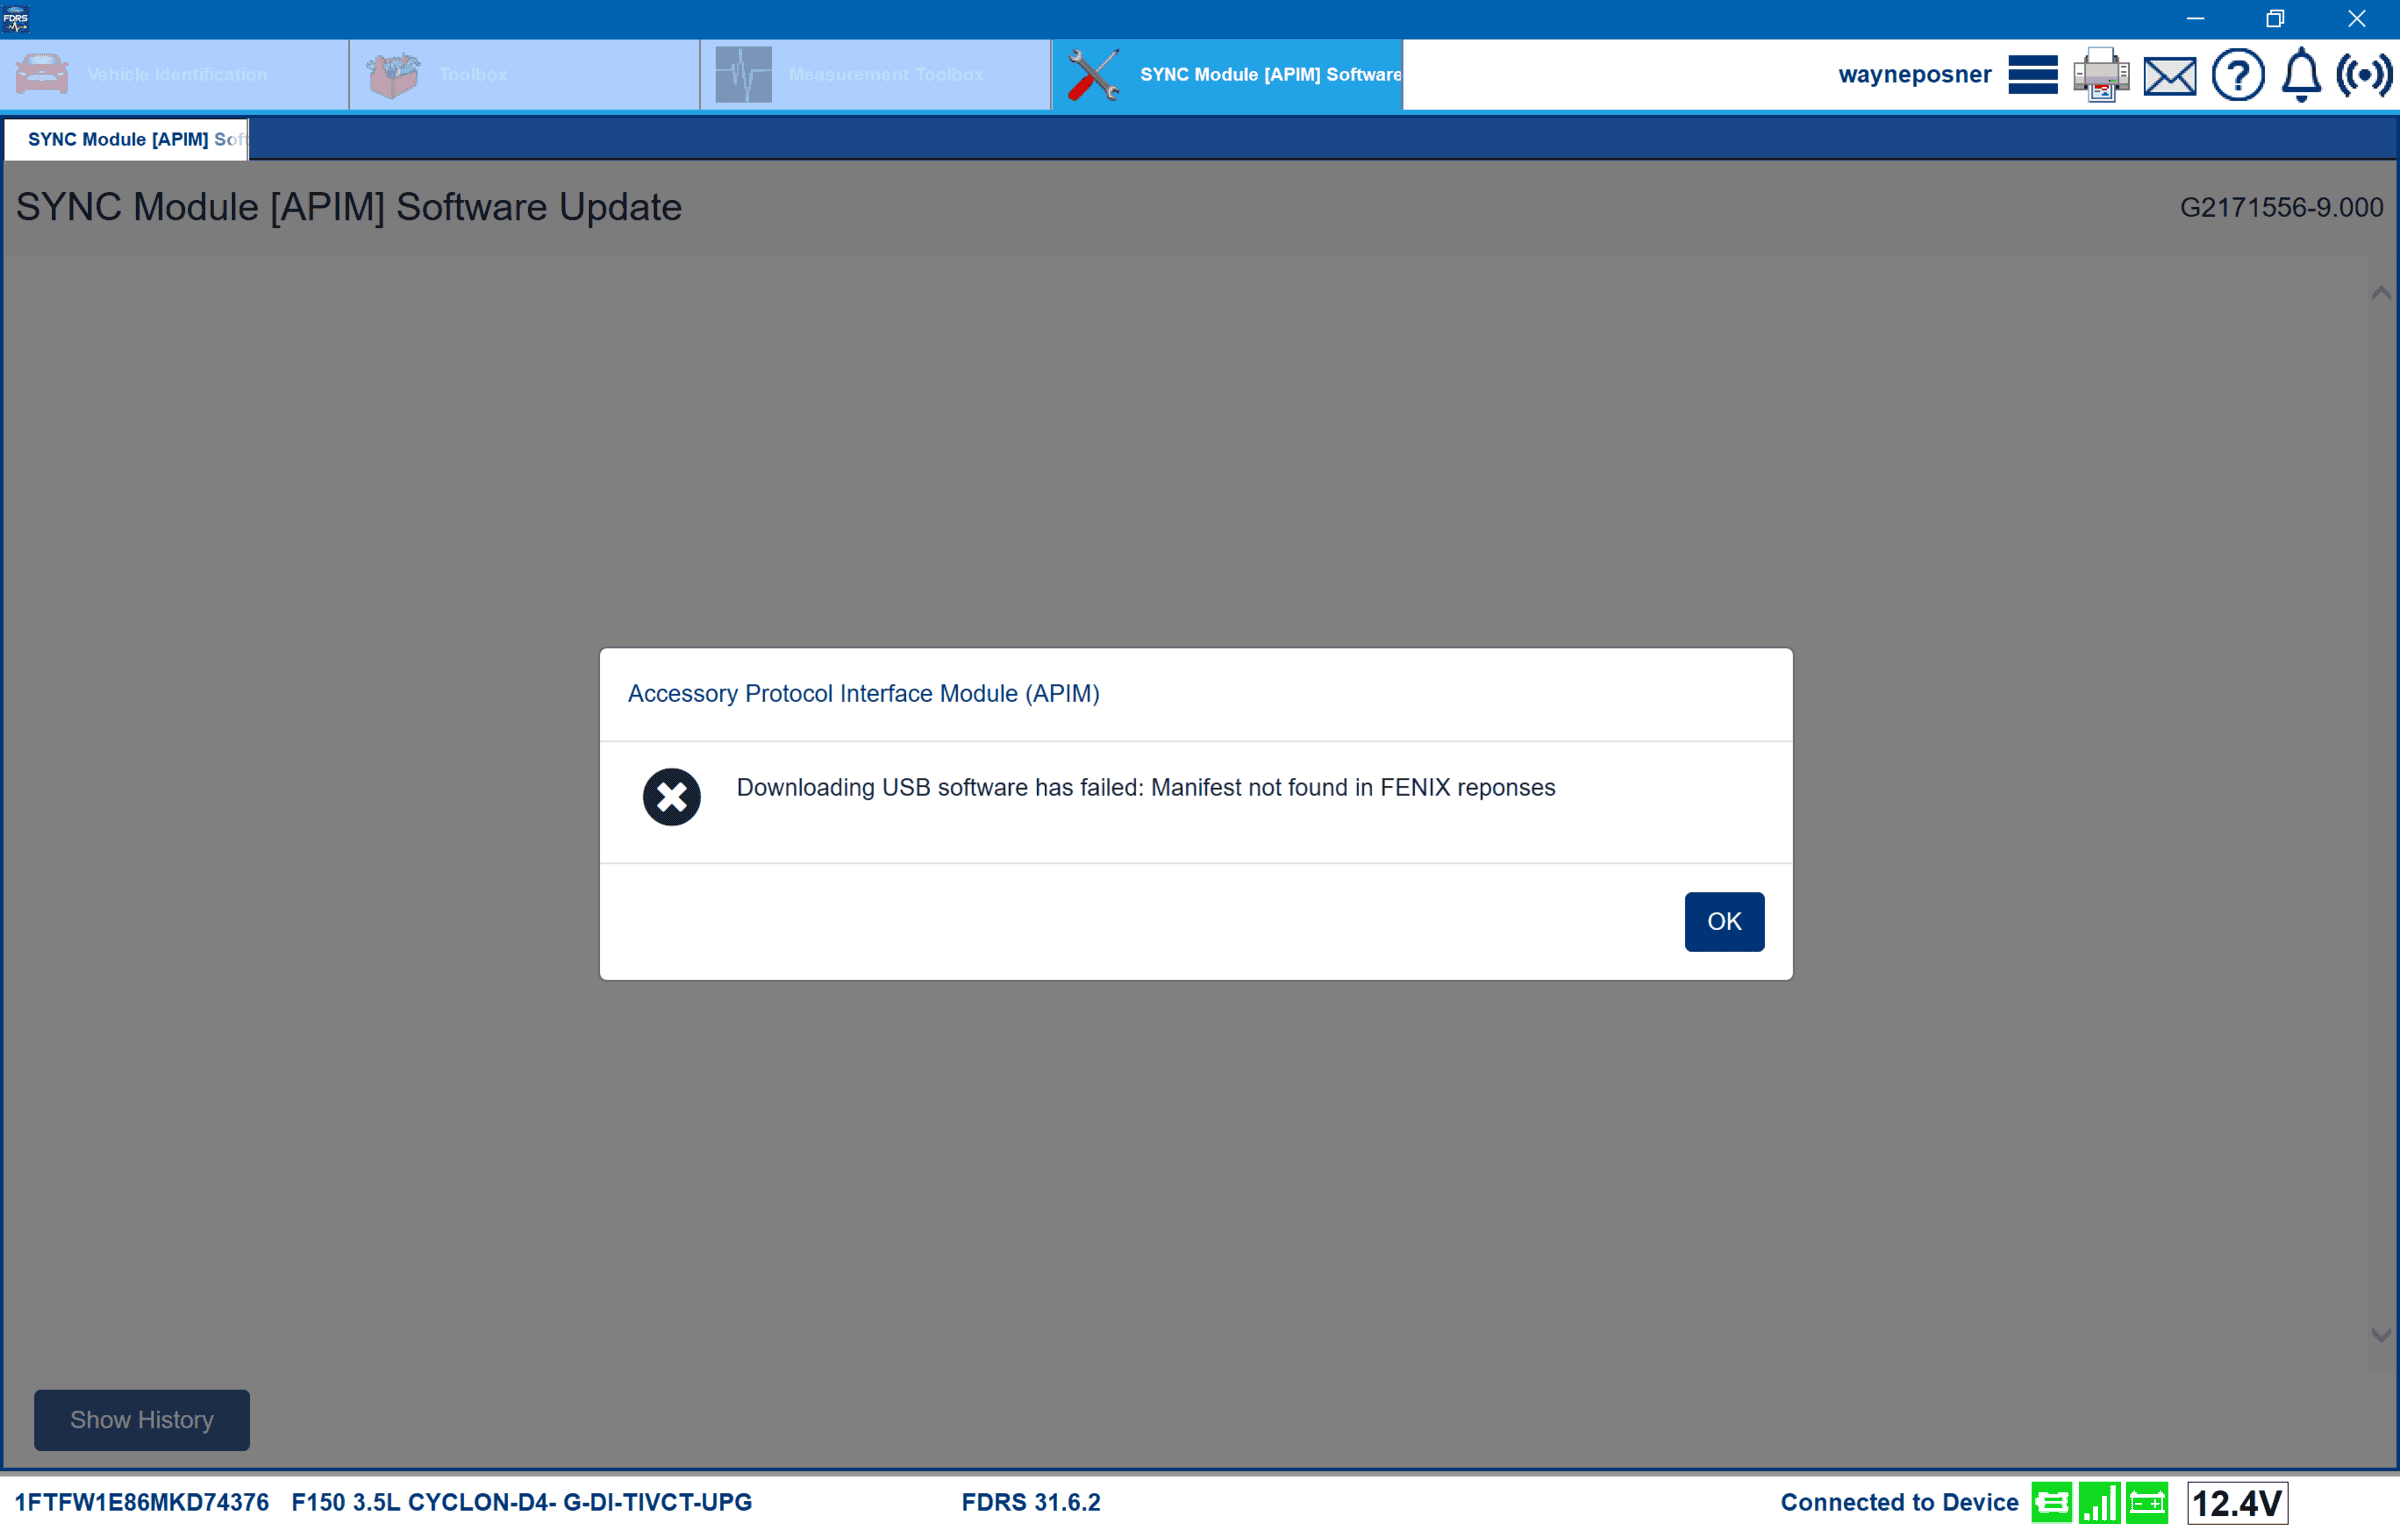Image resolution: width=2400 pixels, height=1530 pixels.
Task: Click the green vehicle connection status icon
Action: 2050,1502
